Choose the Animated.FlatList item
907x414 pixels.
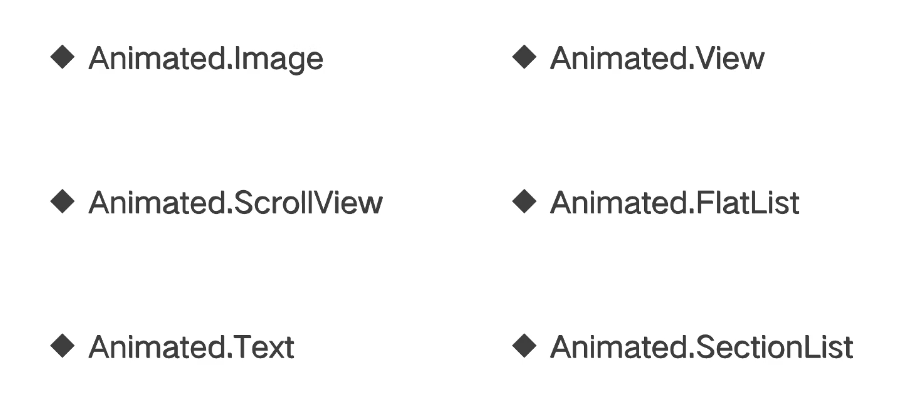click(x=674, y=203)
